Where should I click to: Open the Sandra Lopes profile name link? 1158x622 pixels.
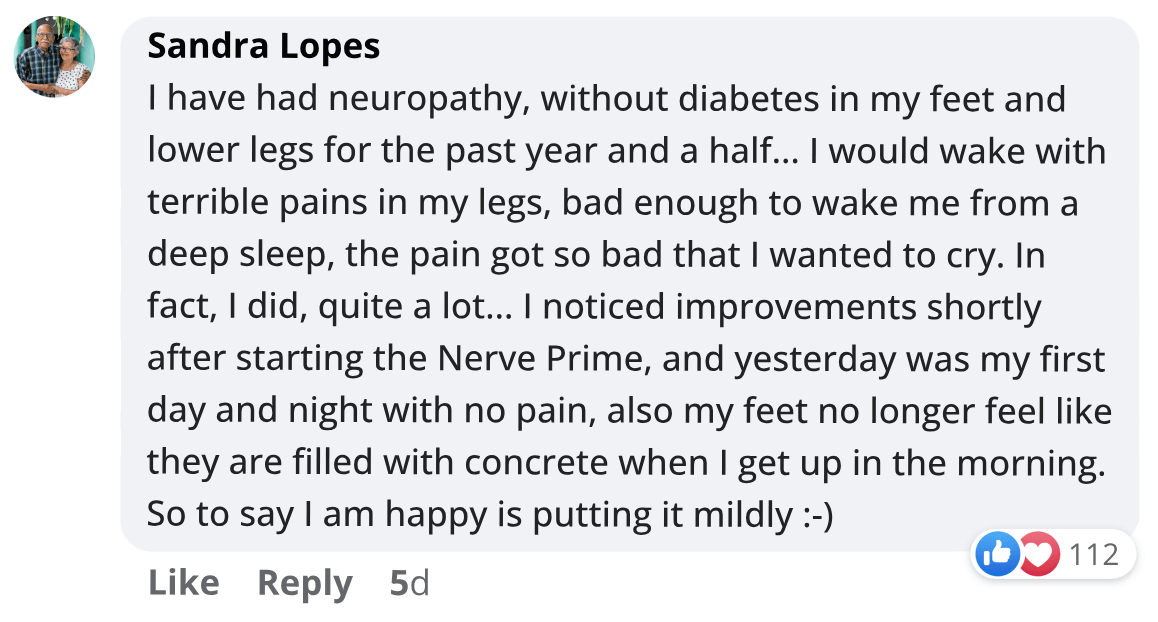click(263, 46)
